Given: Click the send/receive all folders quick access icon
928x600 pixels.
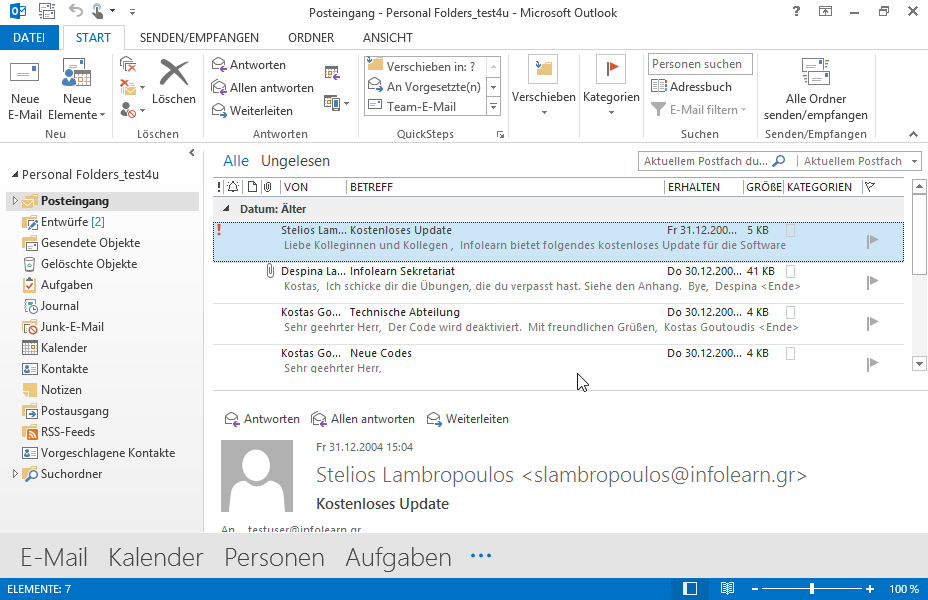Looking at the screenshot, I should (x=47, y=11).
